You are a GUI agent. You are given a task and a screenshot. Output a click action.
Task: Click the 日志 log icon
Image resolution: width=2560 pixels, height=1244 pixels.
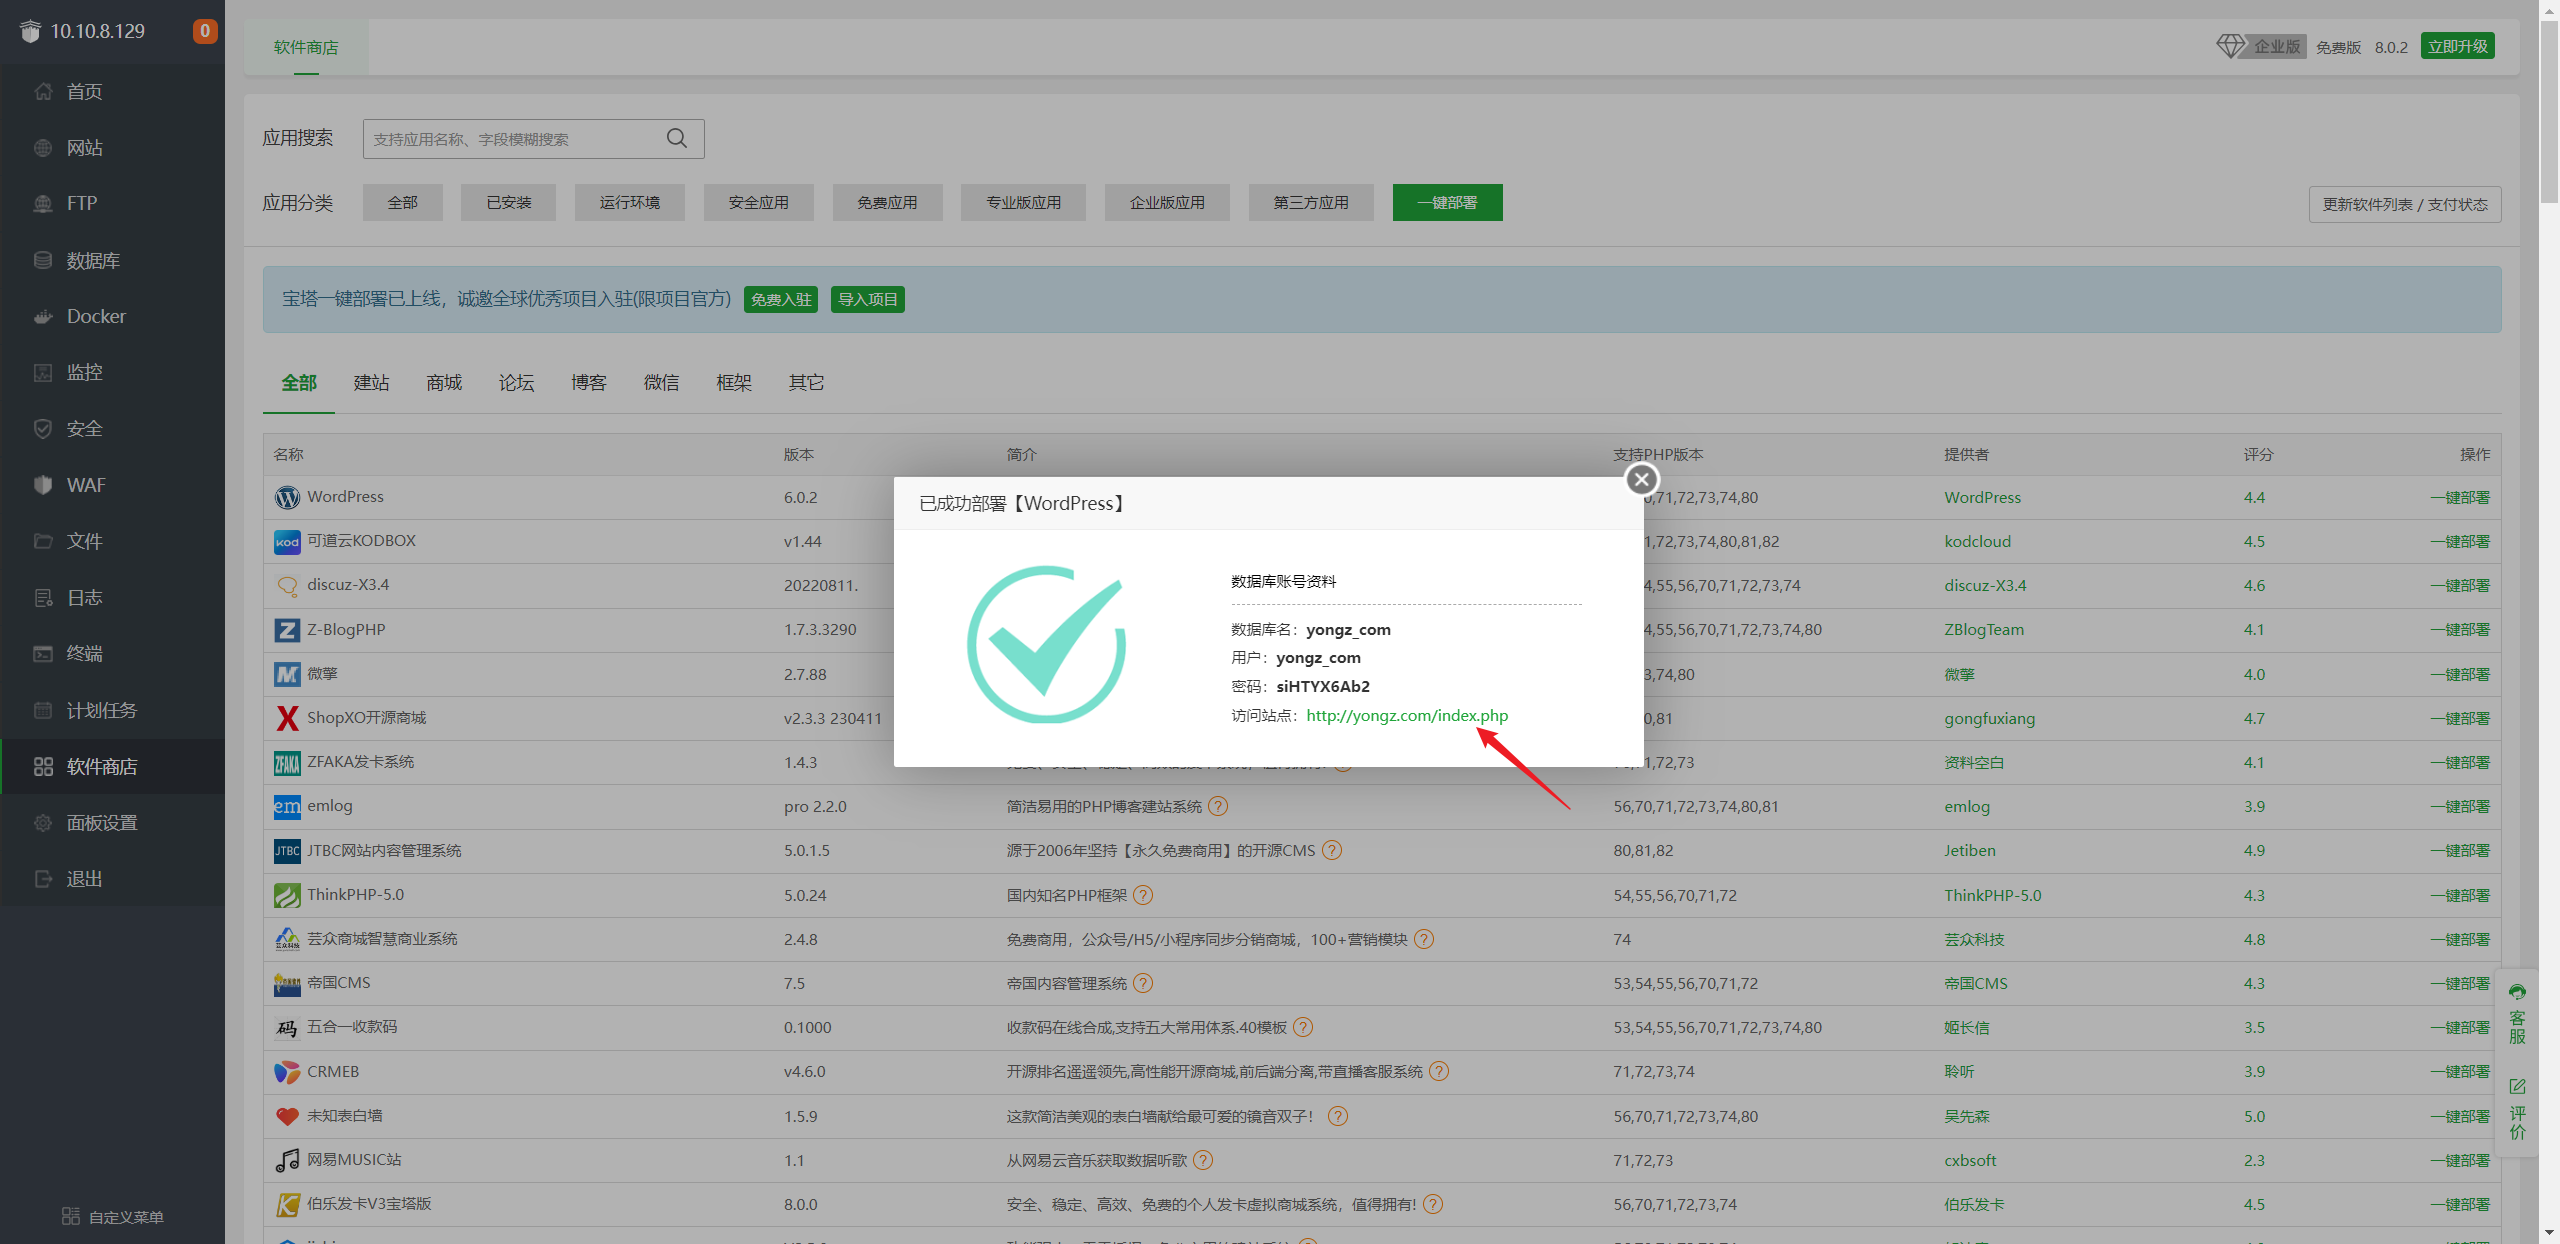43,598
